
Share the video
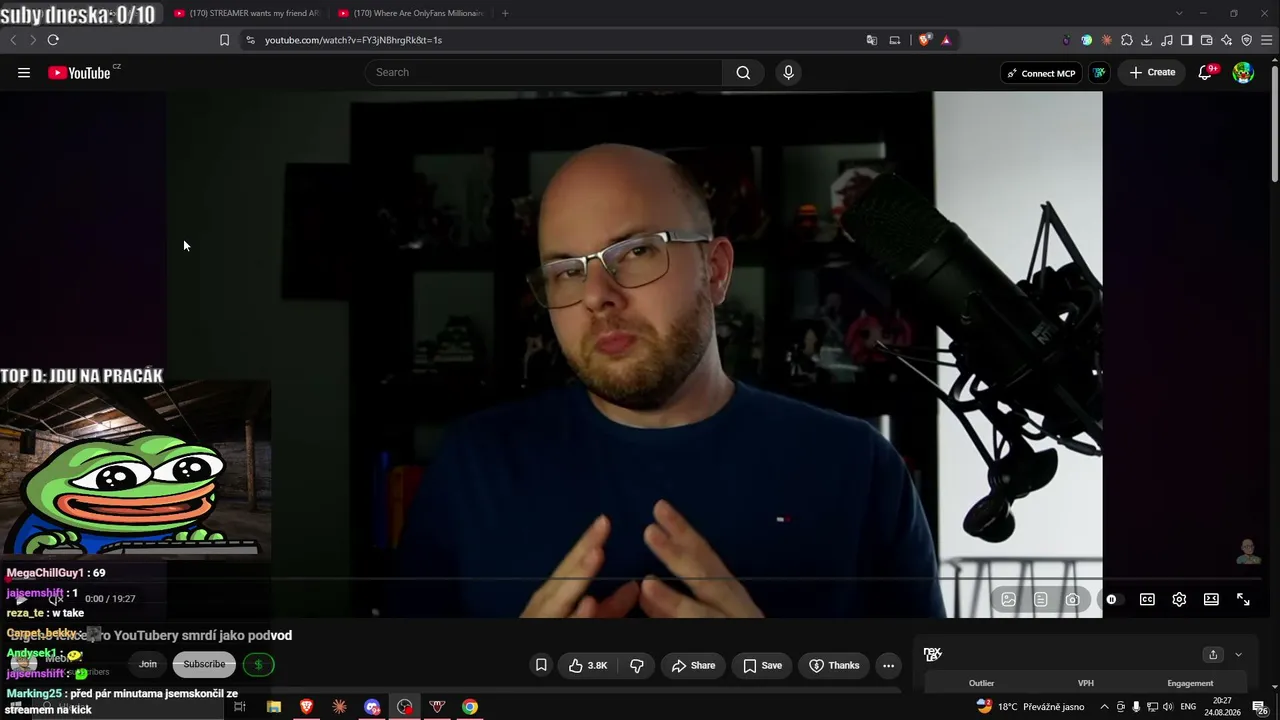click(694, 665)
